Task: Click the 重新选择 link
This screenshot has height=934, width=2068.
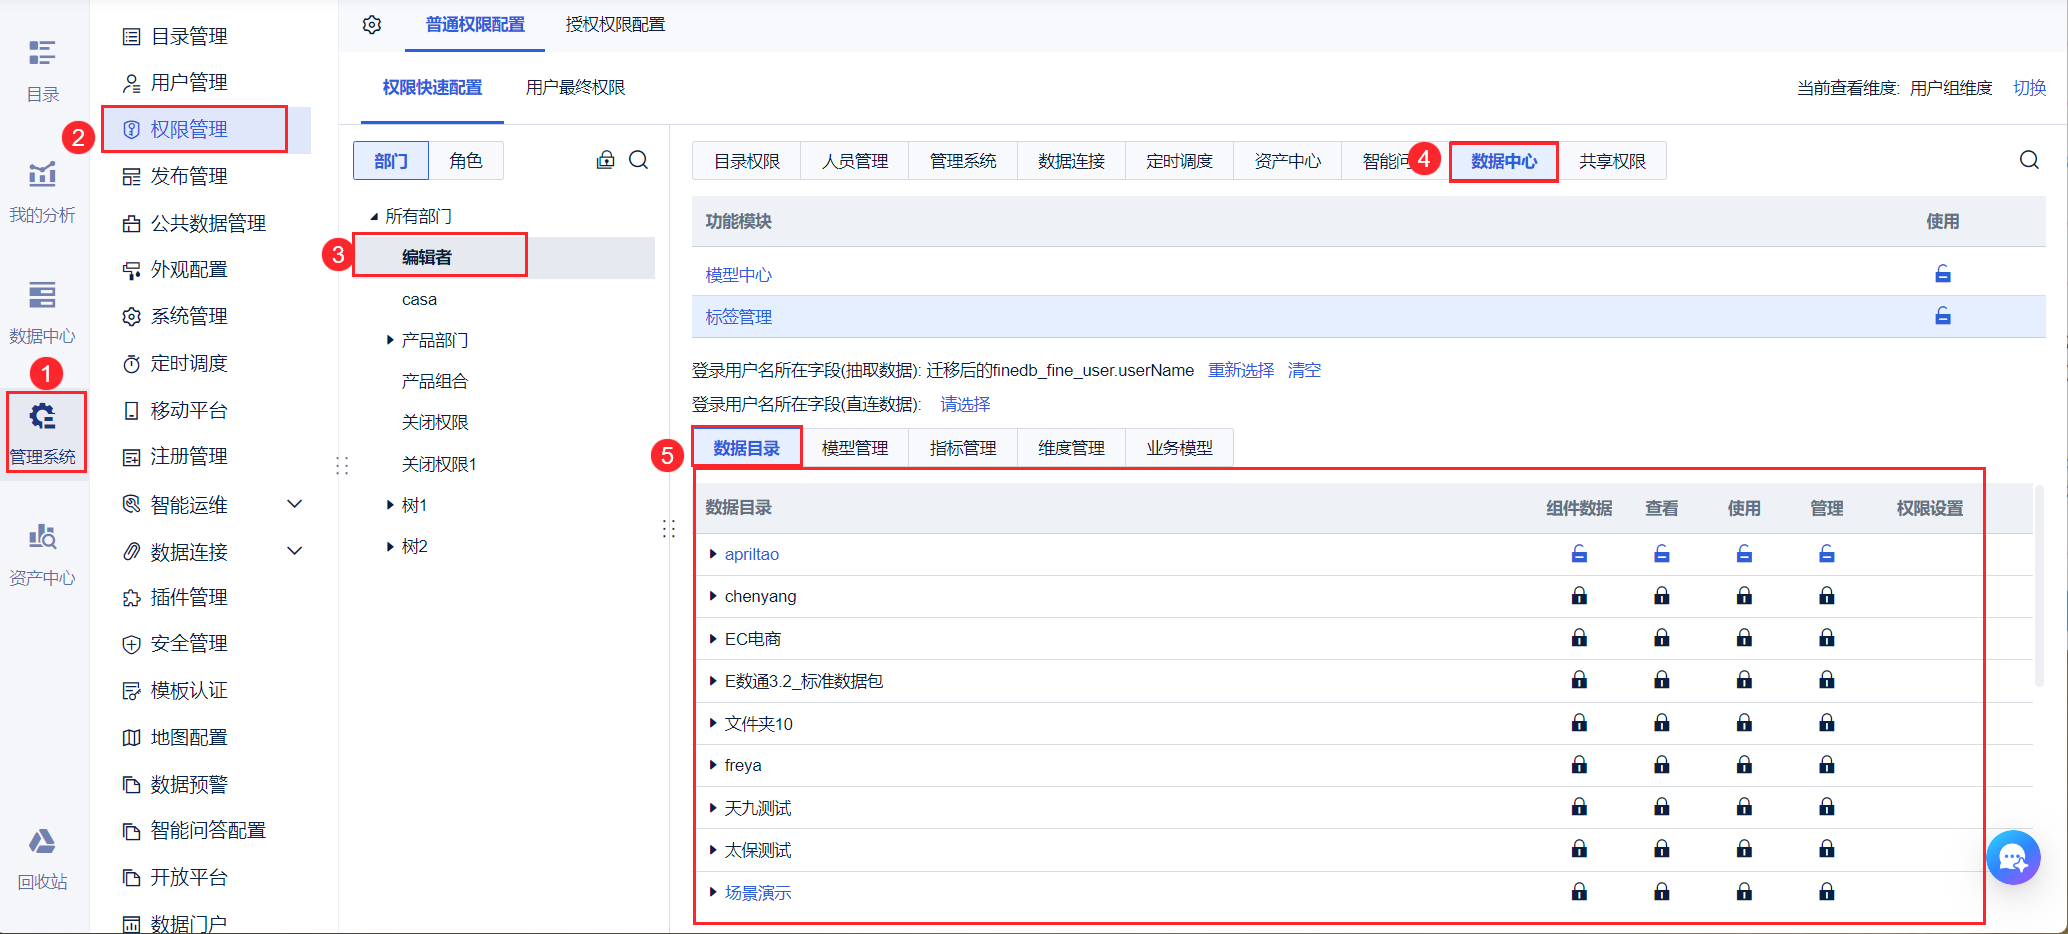Action: (1241, 370)
